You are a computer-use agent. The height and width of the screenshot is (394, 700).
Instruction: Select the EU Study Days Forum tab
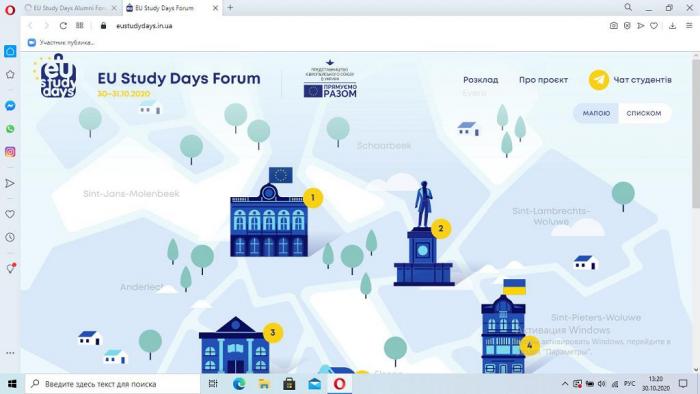[x=165, y=8]
